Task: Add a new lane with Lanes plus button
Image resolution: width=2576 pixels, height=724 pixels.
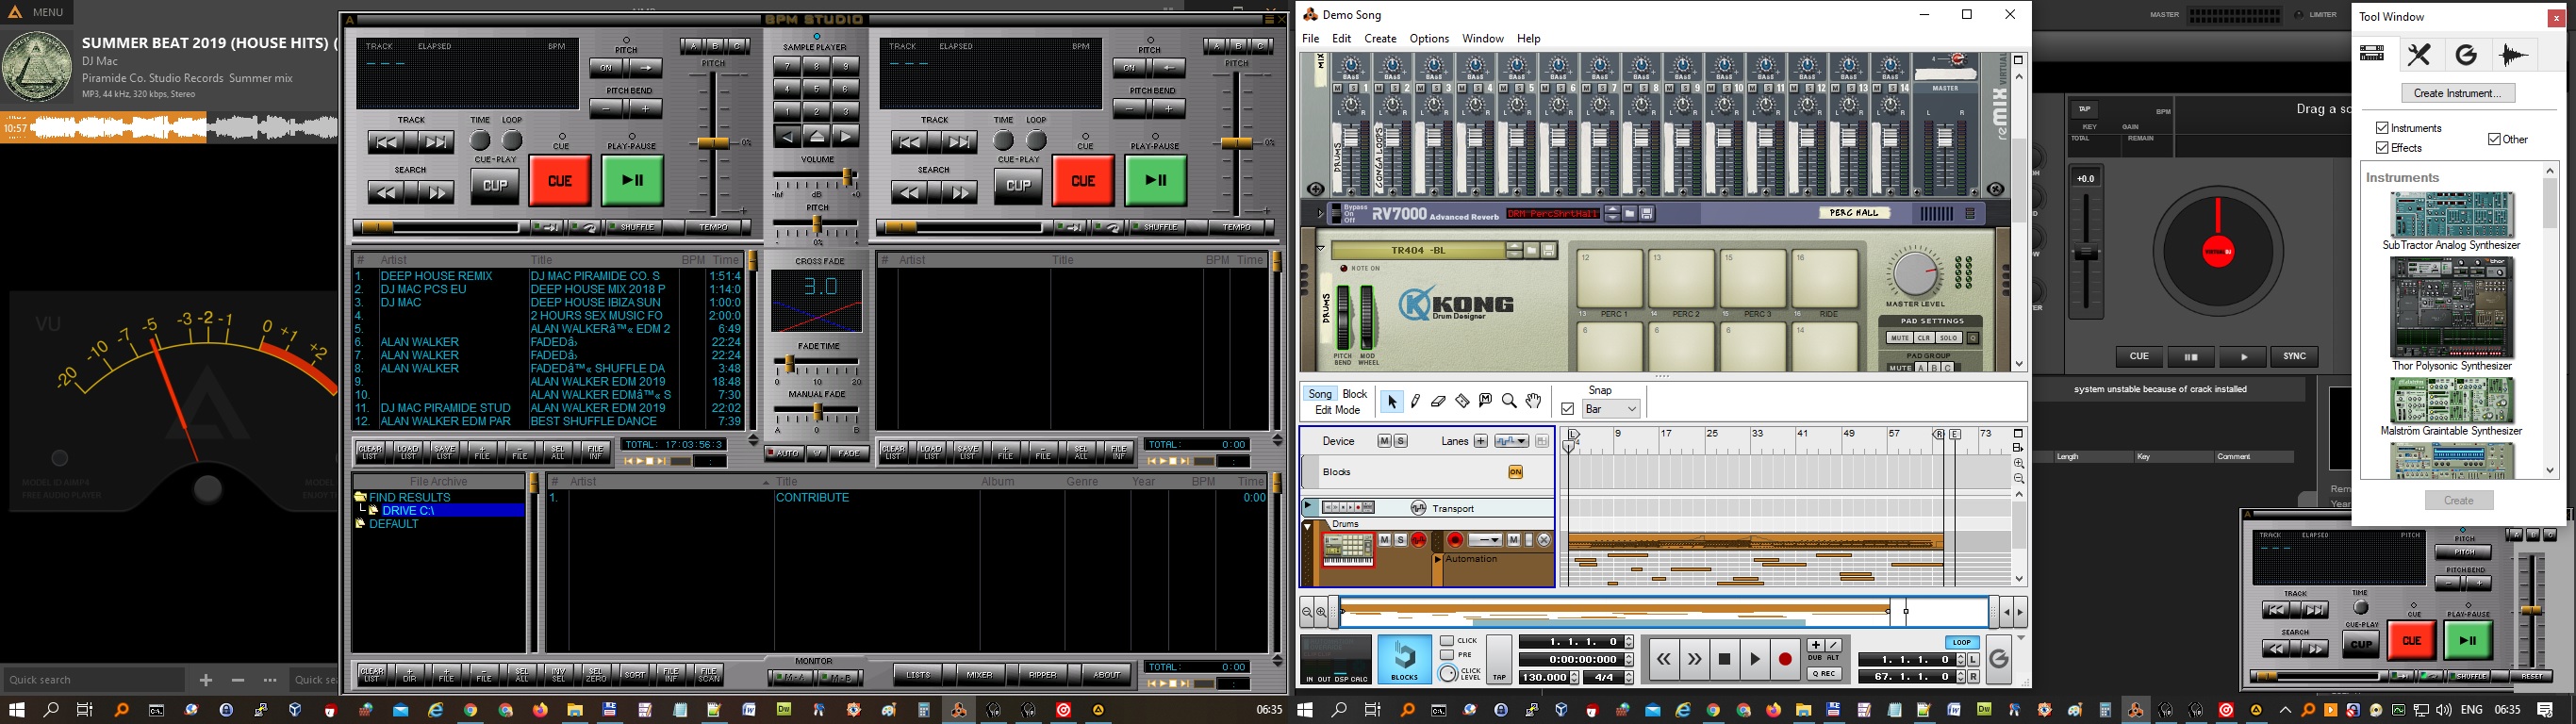Action: point(1480,441)
